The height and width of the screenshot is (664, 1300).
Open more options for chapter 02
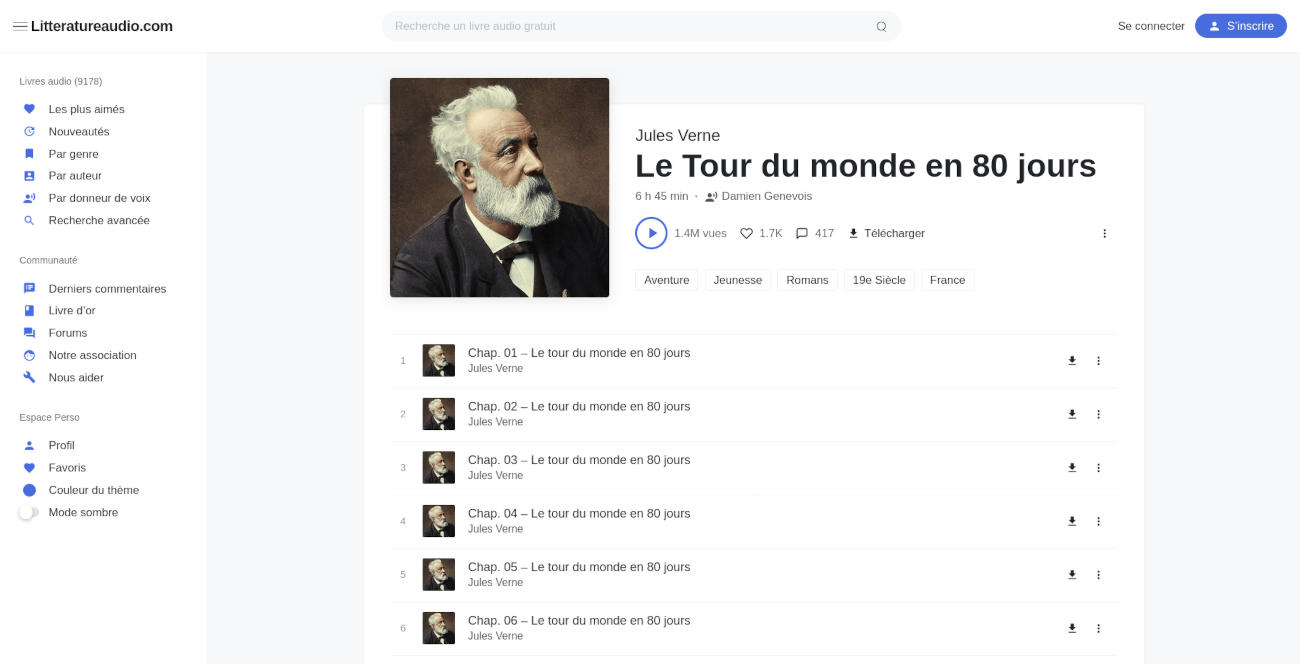(1098, 414)
